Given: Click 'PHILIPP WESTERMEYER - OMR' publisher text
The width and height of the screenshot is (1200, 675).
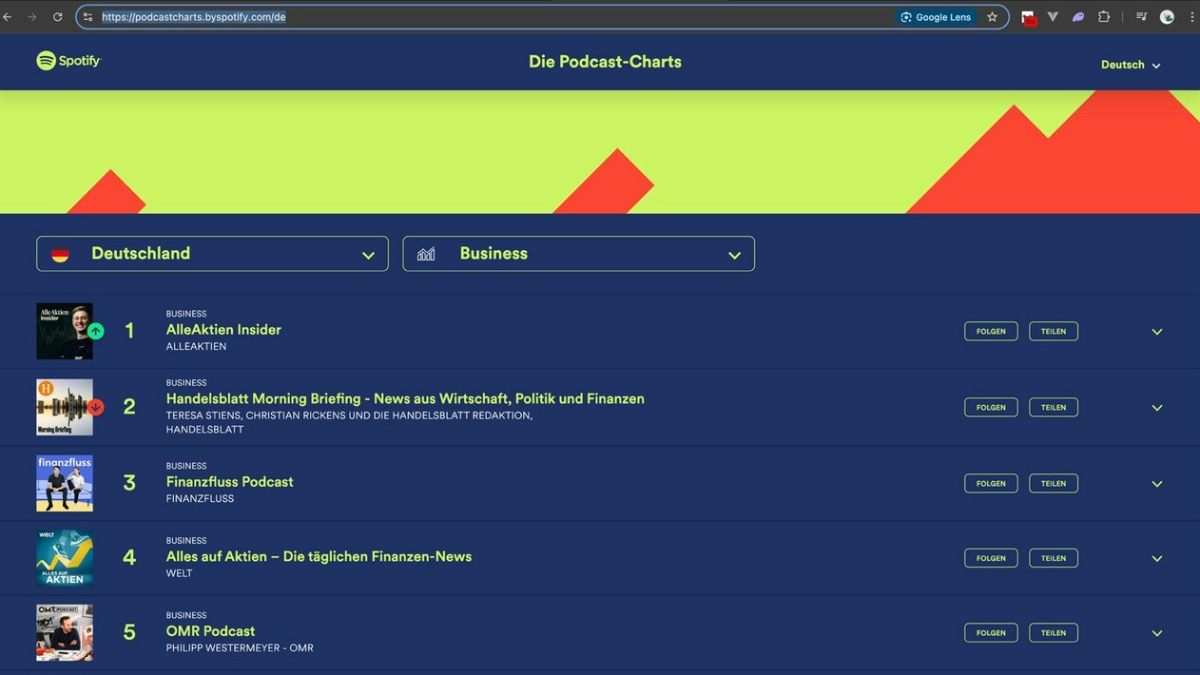Looking at the screenshot, I should [x=240, y=648].
